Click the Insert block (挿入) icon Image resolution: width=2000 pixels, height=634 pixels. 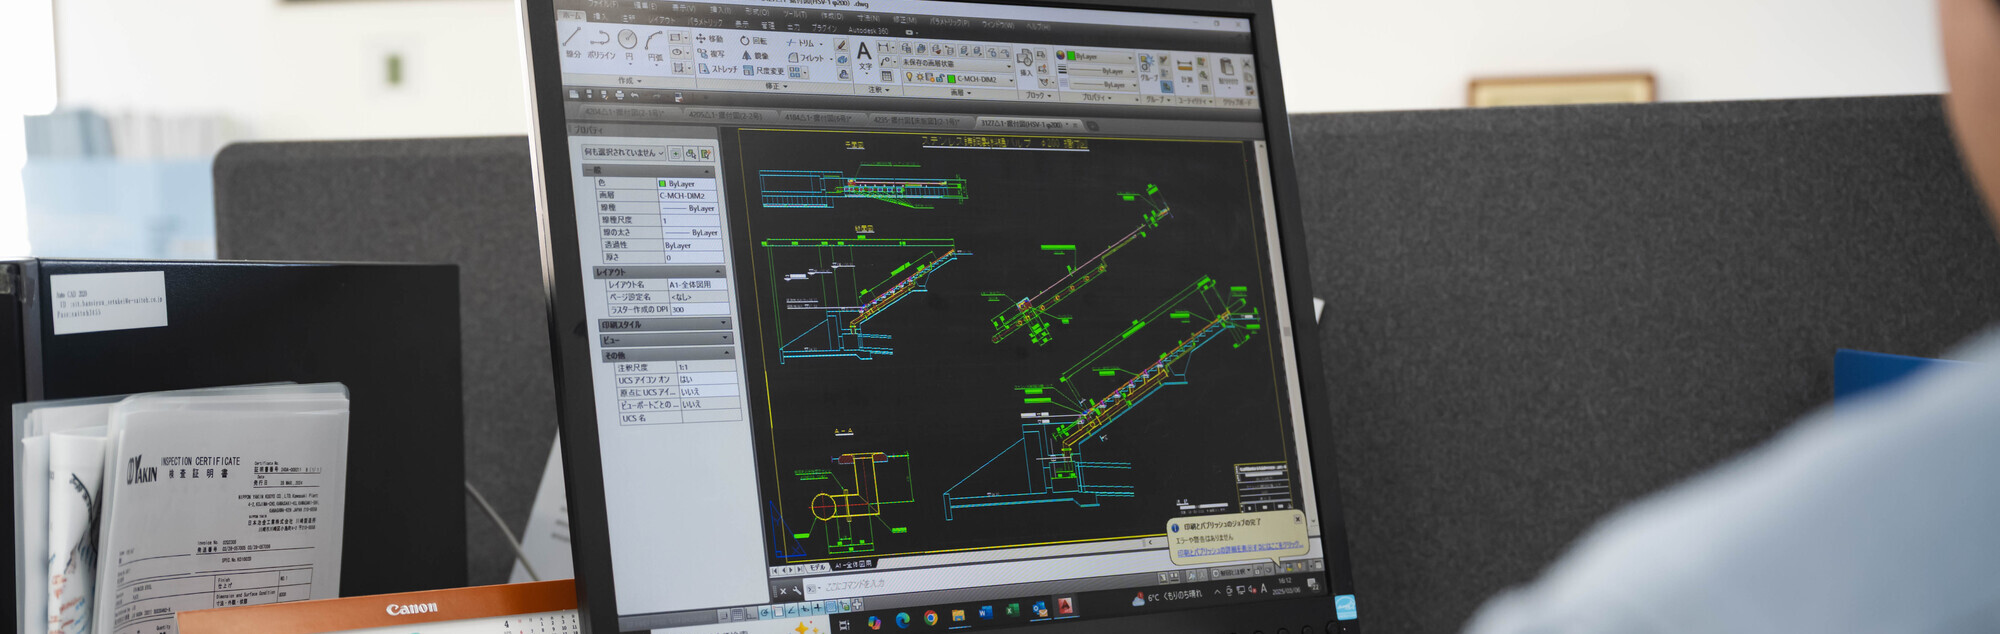point(1025,60)
